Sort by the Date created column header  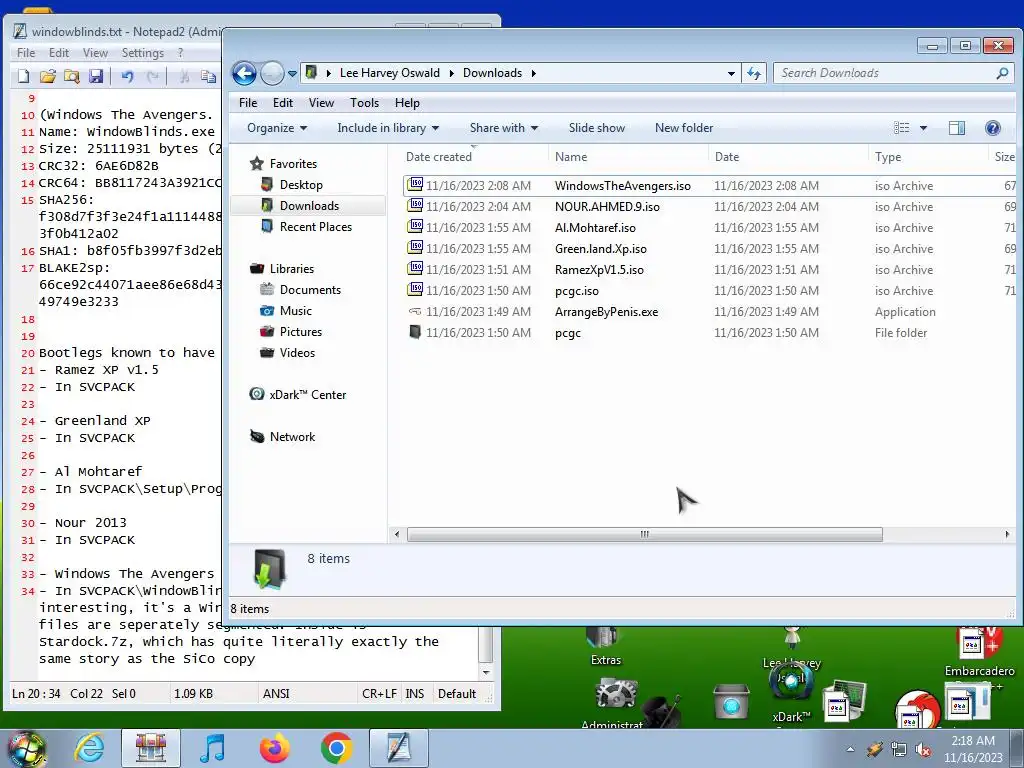click(x=475, y=157)
